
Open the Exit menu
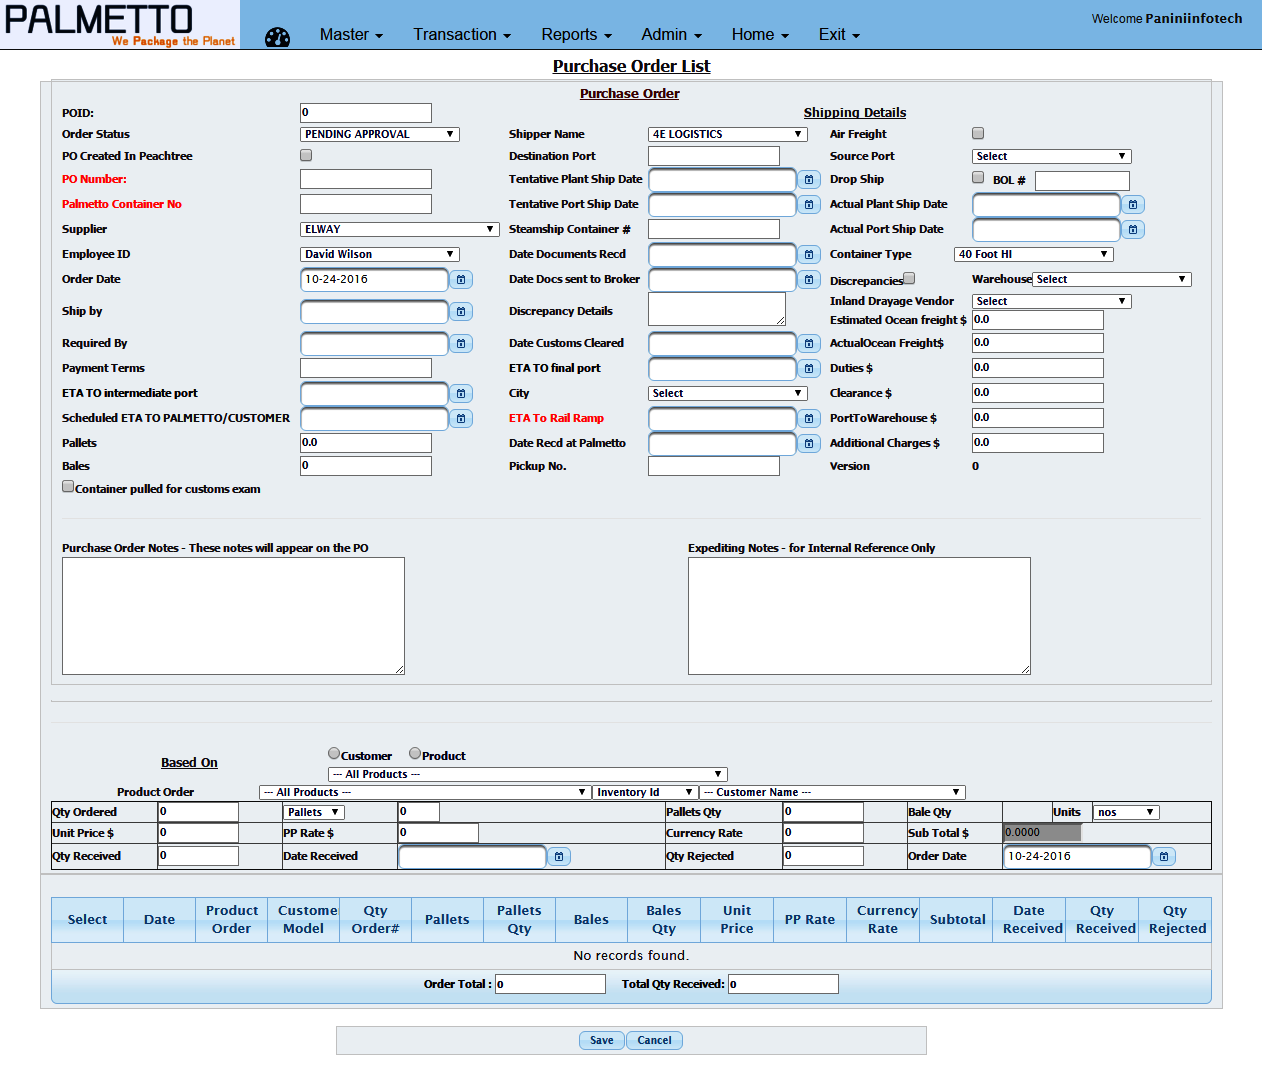click(839, 34)
